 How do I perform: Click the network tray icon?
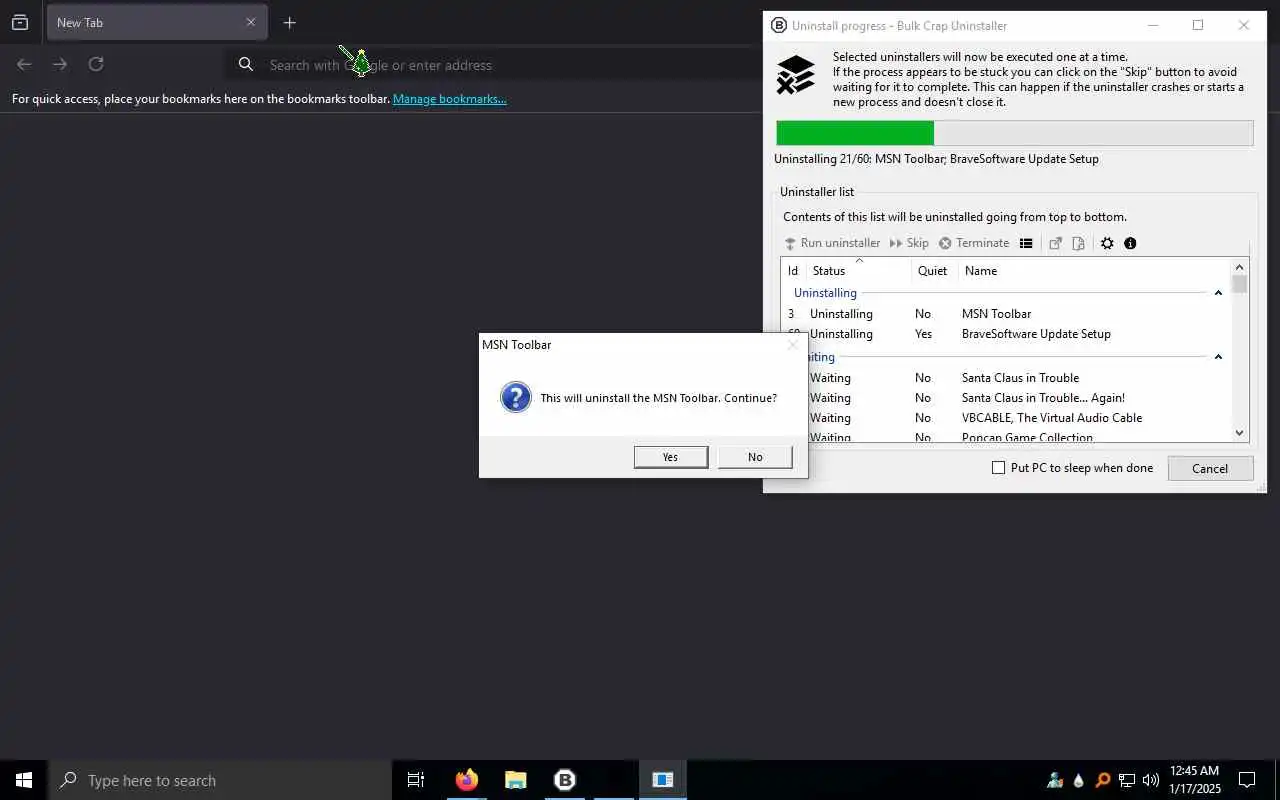[x=1127, y=780]
